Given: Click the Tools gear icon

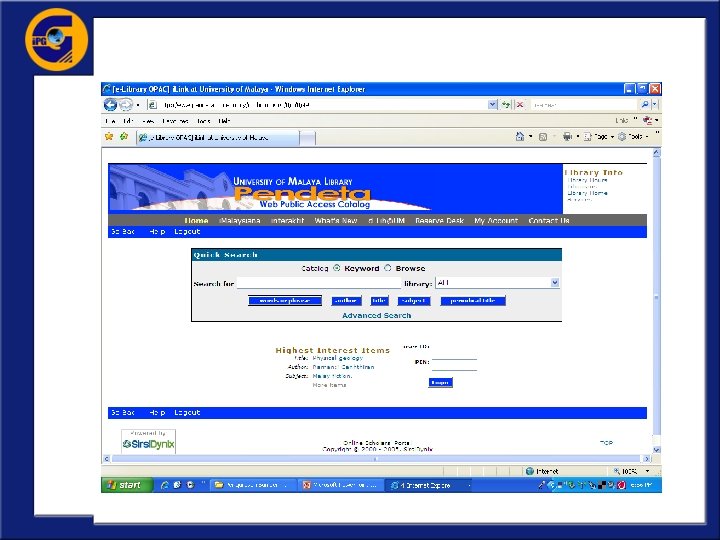Looking at the screenshot, I should point(622,136).
